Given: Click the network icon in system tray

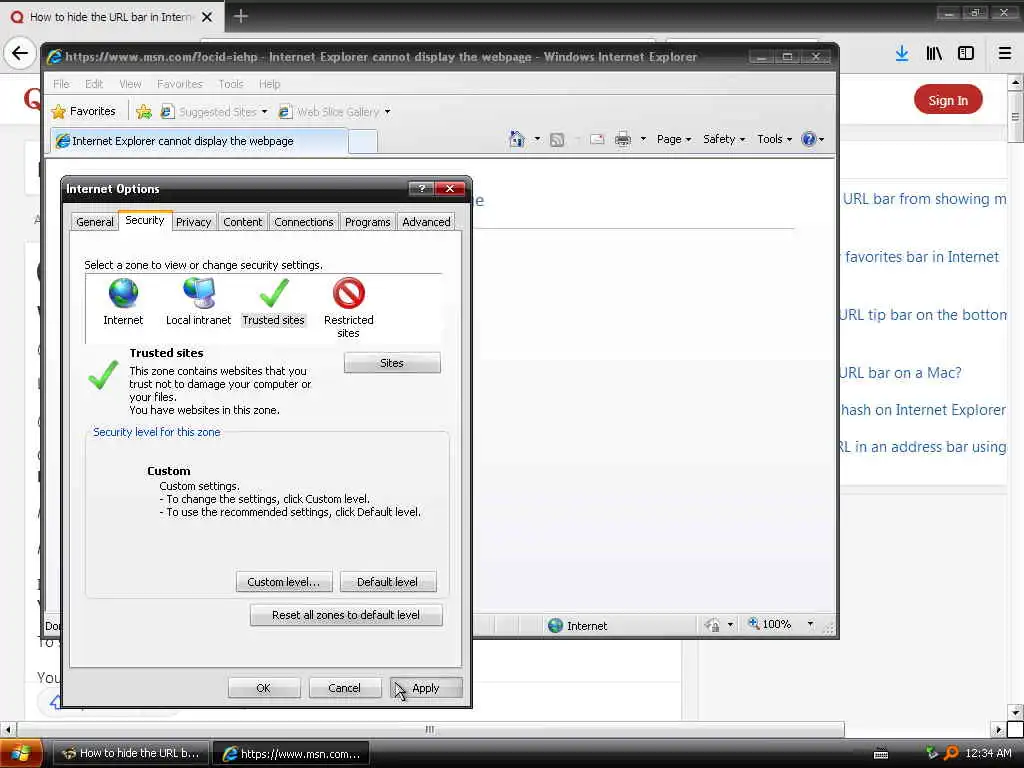Looking at the screenshot, I should (x=932, y=753).
